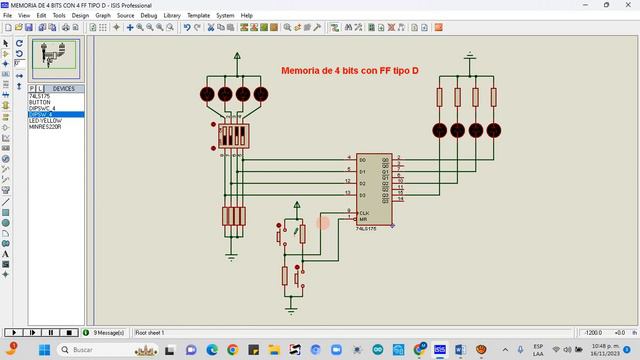Zoom out of the schematic
The height and width of the screenshot is (360, 640).
click(x=150, y=27)
